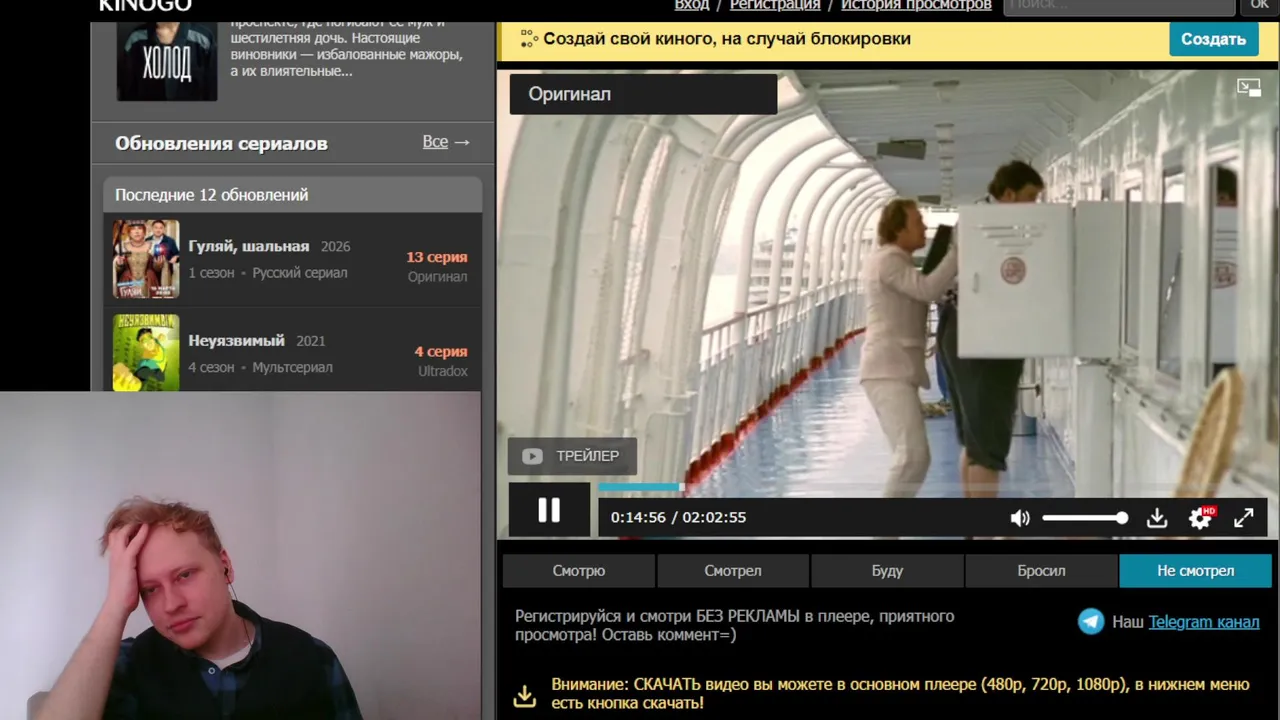Click the KINOGO site logo

(145, 5)
